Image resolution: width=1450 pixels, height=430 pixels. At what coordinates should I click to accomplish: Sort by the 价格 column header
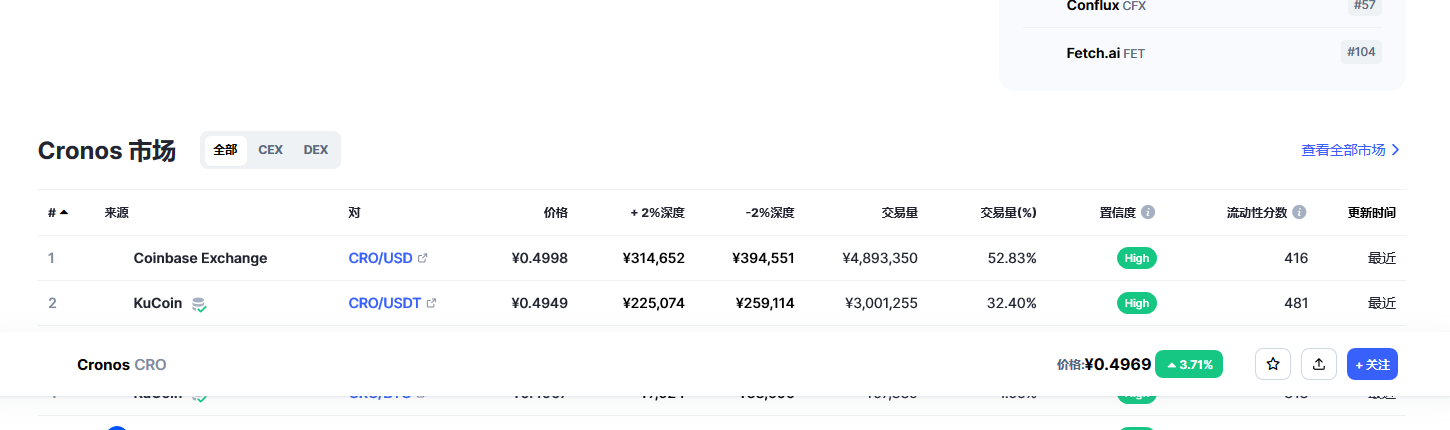555,212
